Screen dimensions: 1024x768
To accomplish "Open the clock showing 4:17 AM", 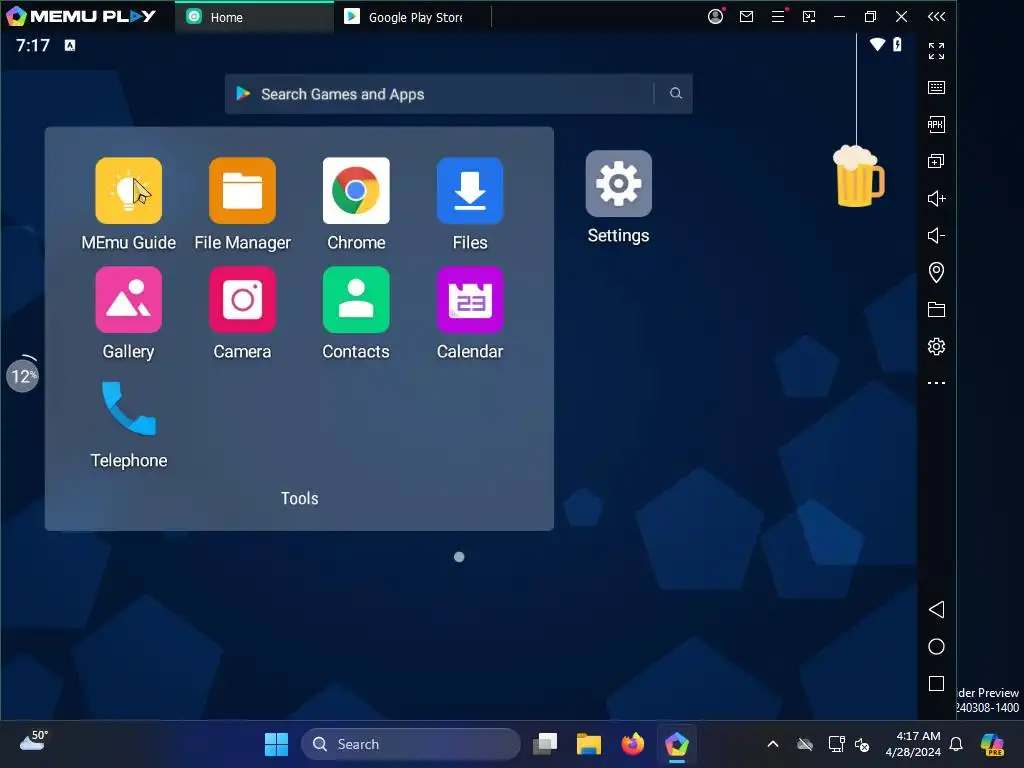I will point(912,744).
